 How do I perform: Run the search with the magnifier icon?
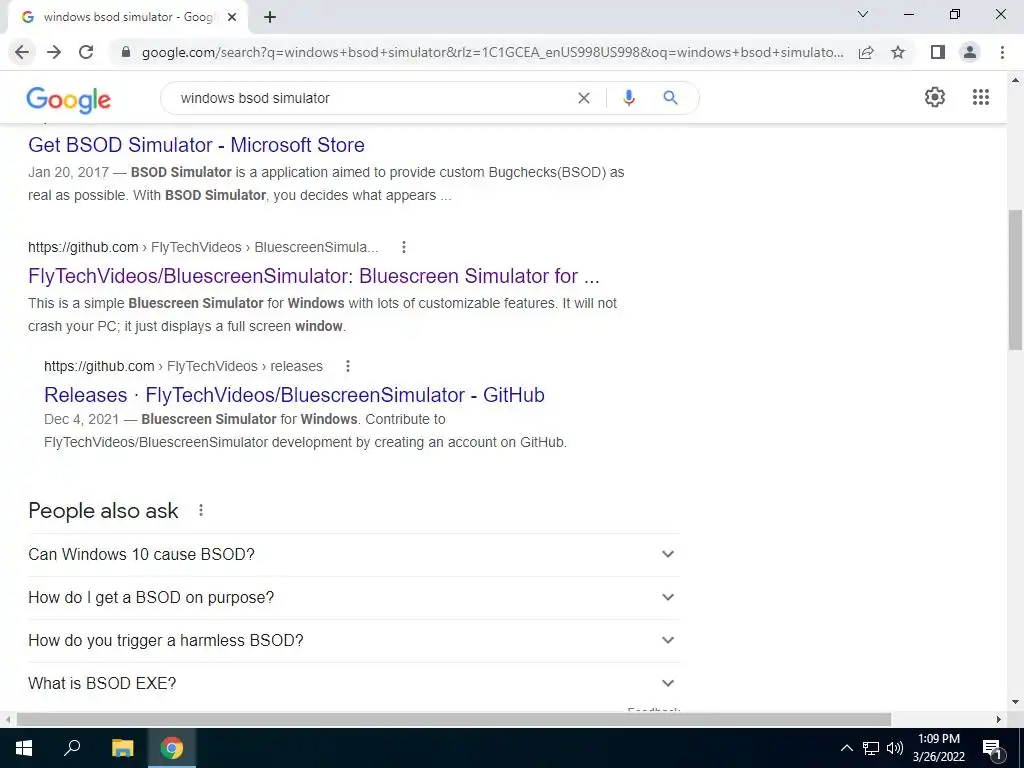pos(670,98)
